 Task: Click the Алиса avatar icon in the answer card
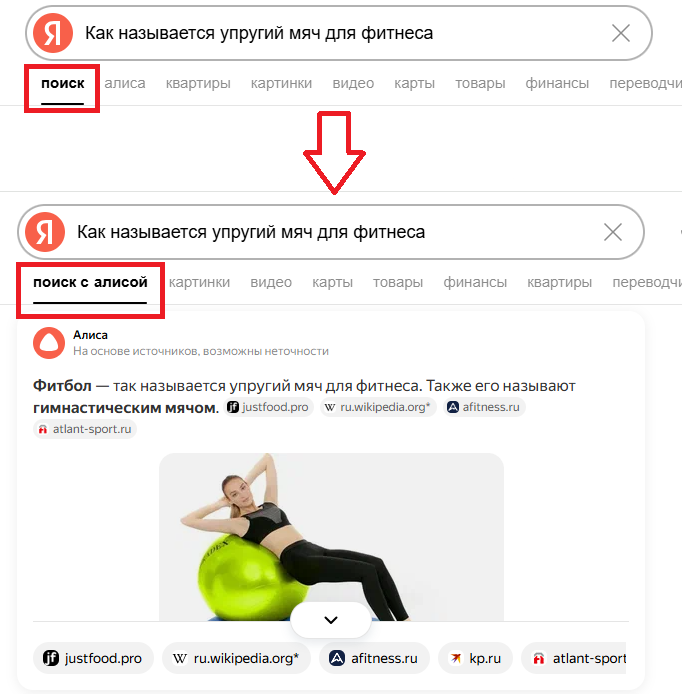point(49,343)
